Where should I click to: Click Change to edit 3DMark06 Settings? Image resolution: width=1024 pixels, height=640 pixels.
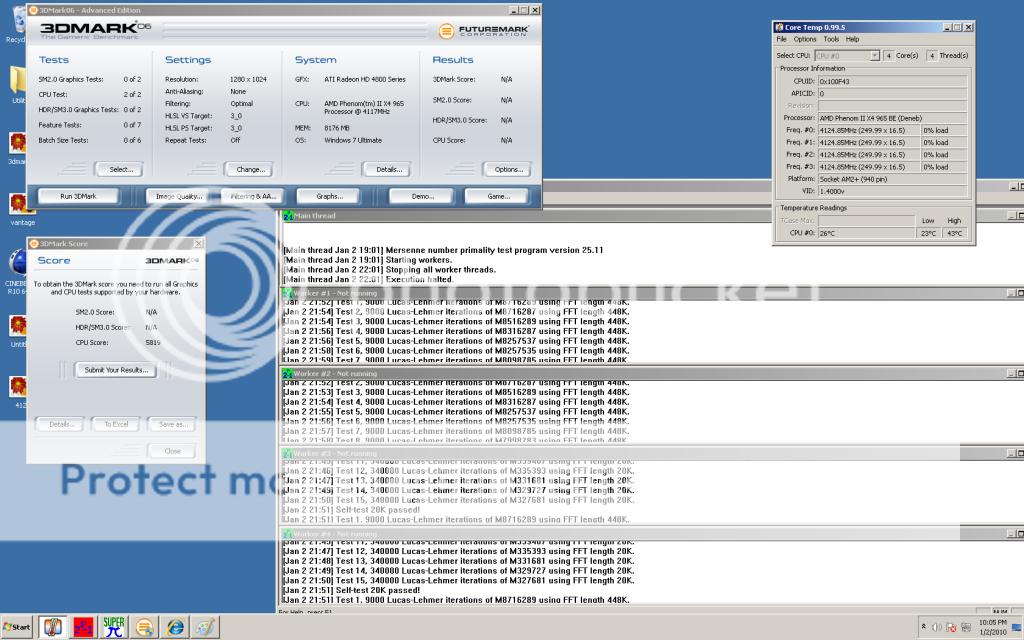click(x=250, y=169)
